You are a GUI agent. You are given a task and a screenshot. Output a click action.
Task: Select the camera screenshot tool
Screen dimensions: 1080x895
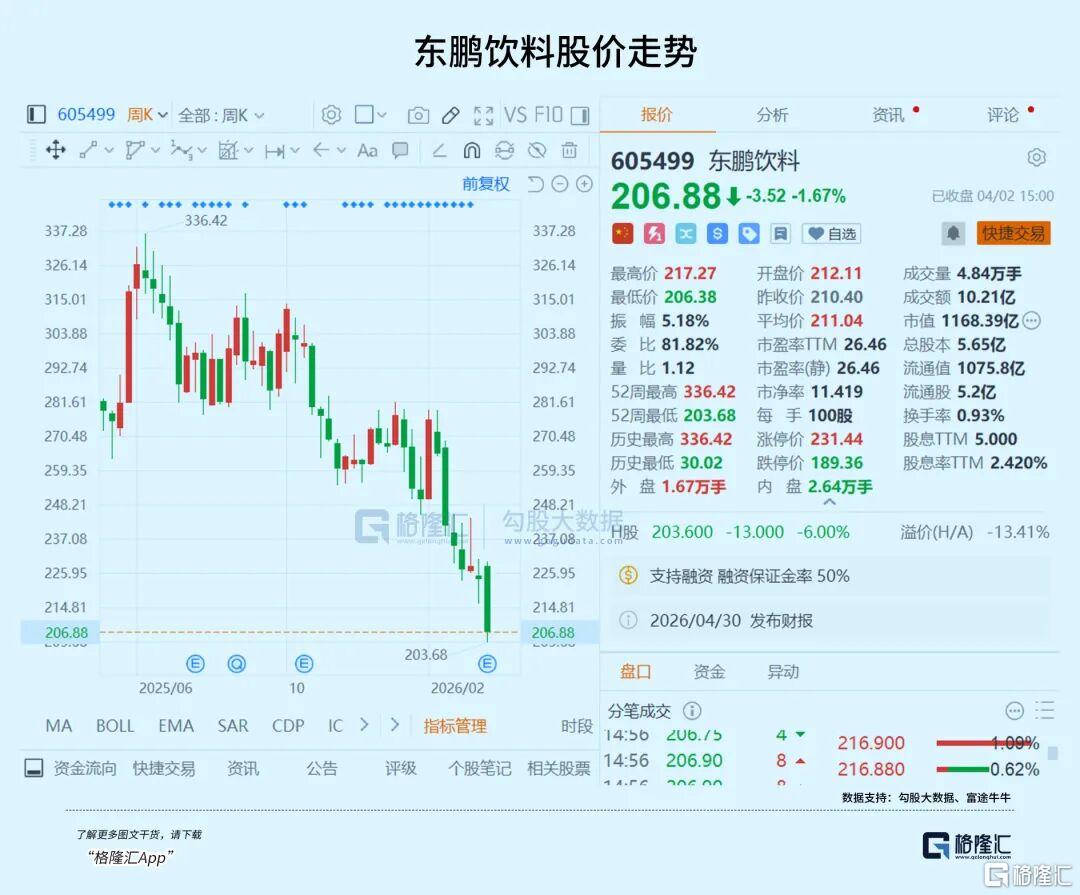418,115
